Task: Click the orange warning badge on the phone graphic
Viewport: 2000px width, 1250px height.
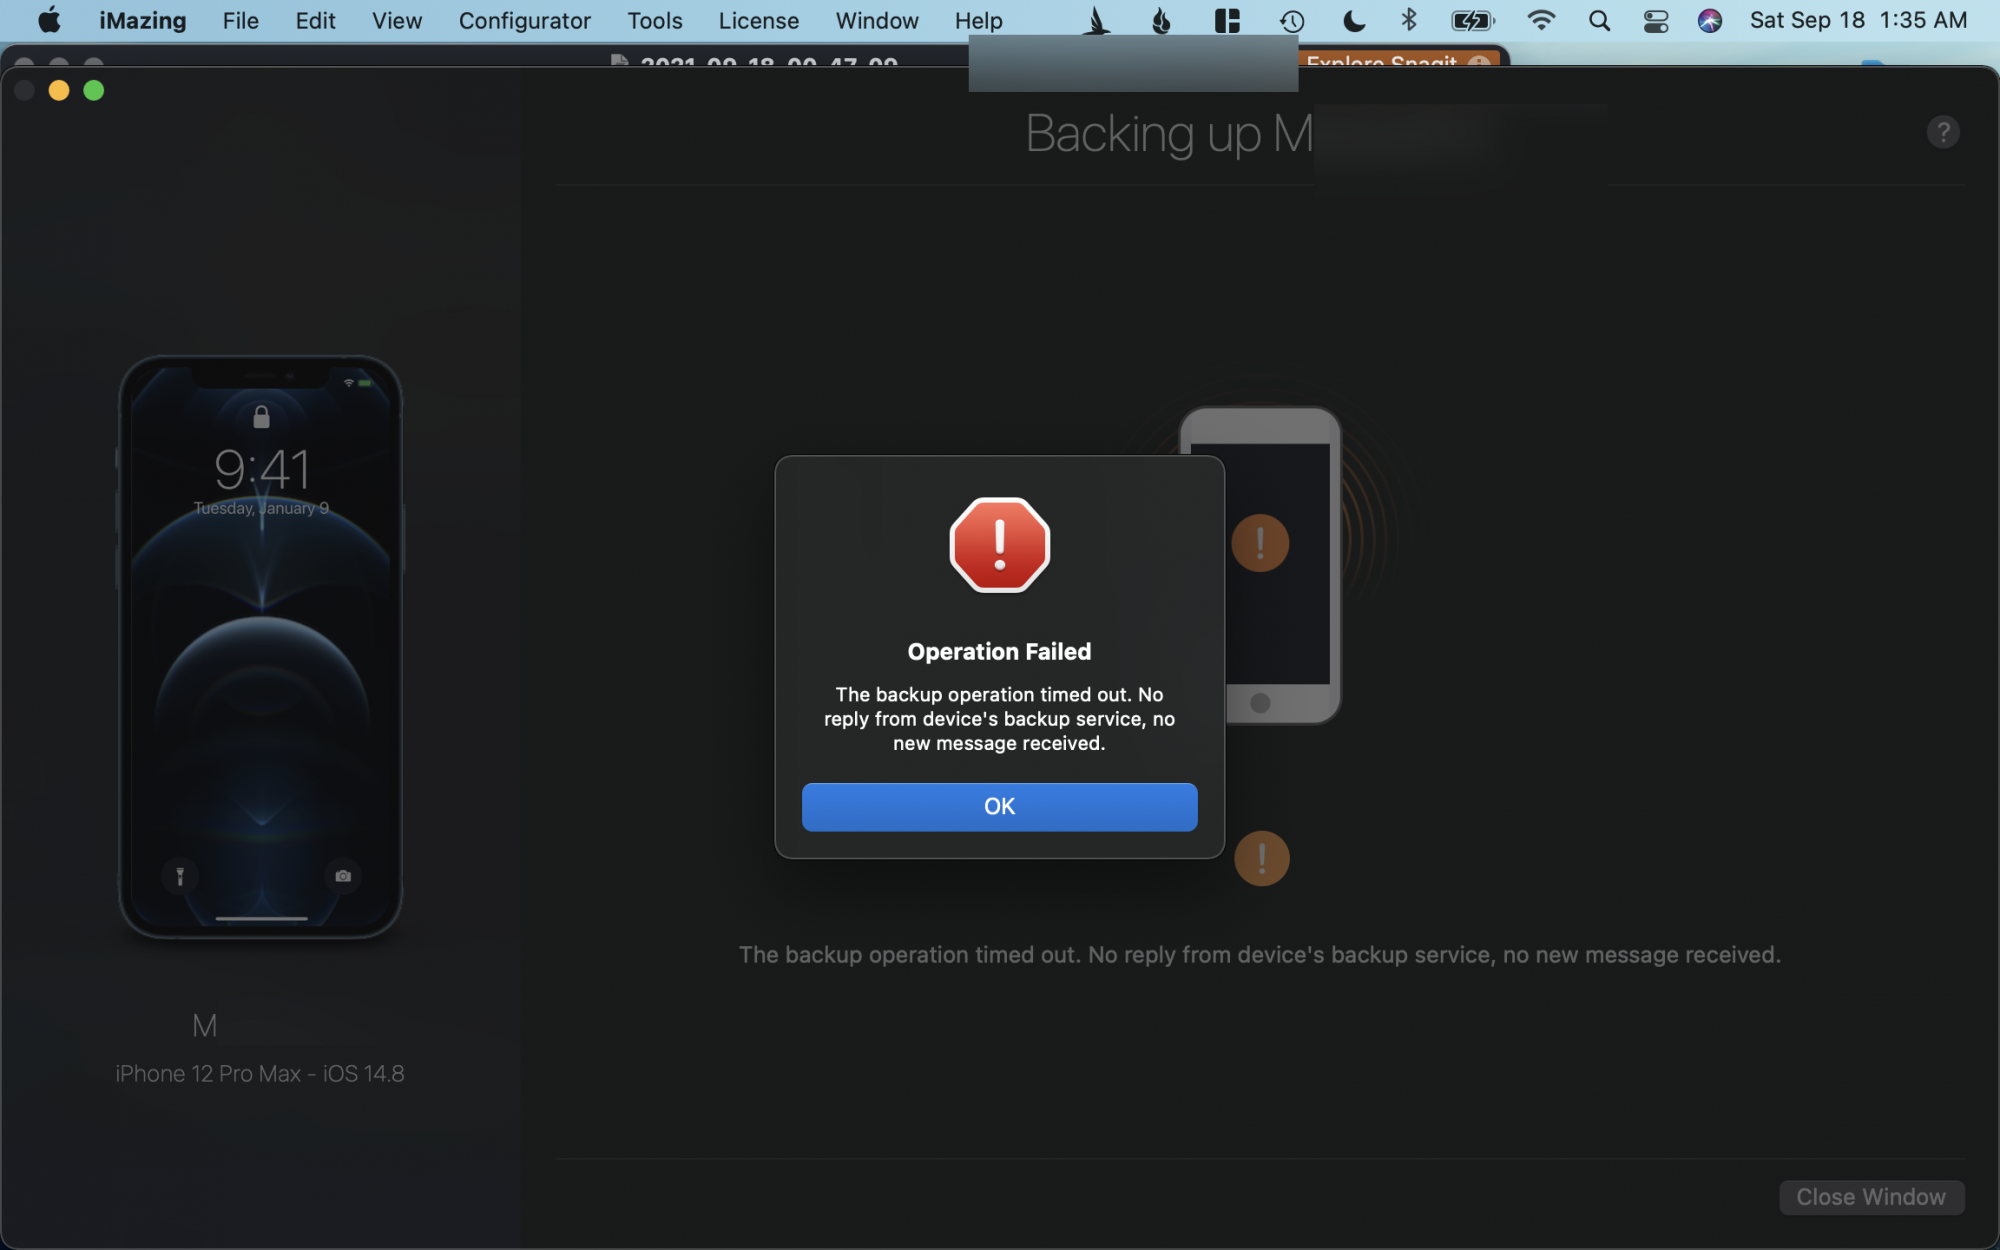Action: 1260,543
